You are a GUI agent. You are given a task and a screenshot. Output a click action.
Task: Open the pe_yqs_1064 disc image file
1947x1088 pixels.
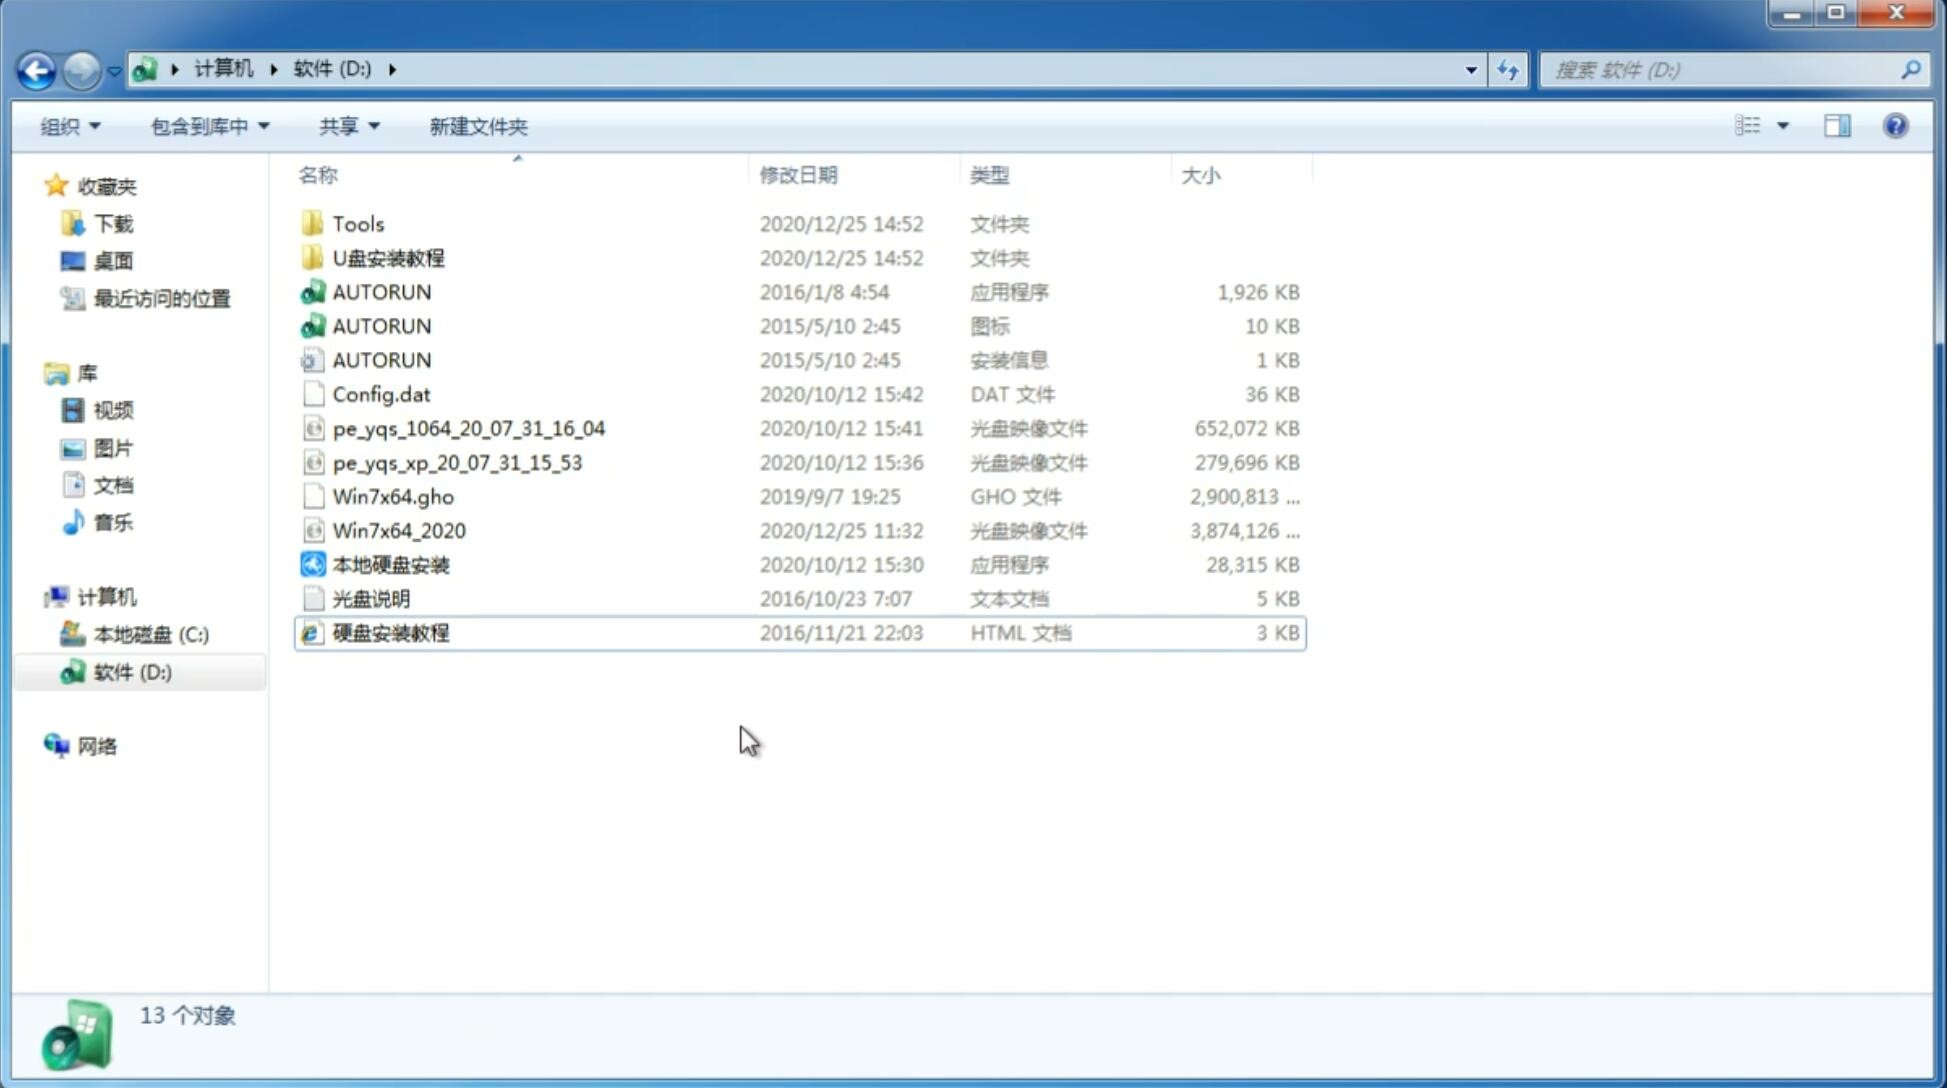pos(468,428)
